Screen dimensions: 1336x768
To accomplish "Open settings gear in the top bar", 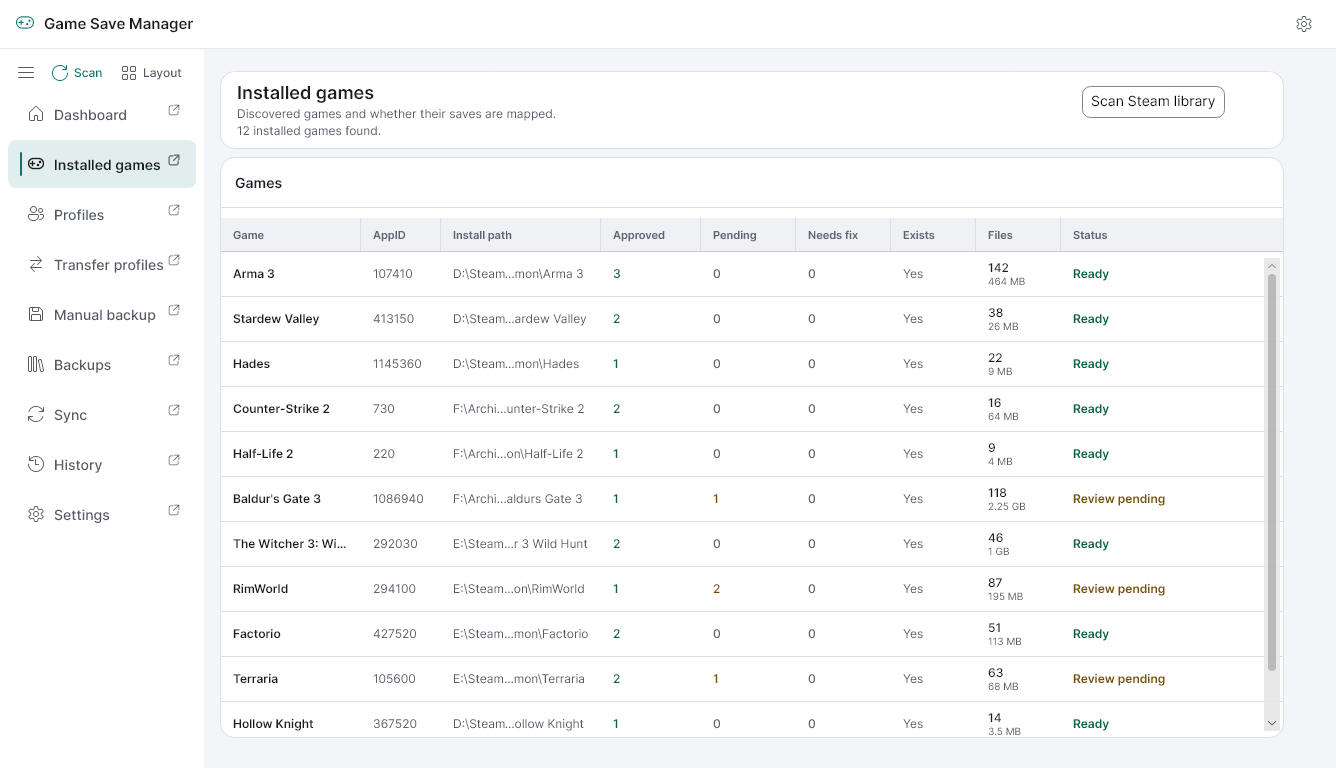I will 1304,24.
